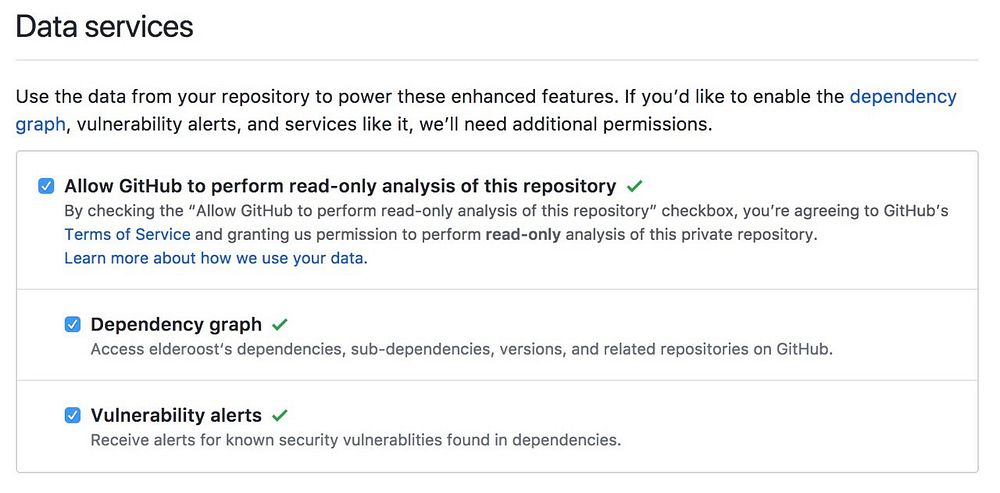This screenshot has height=493, width=1000.
Task: Click the bold 'Dependency graph' label
Action: pyautogui.click(x=176, y=324)
